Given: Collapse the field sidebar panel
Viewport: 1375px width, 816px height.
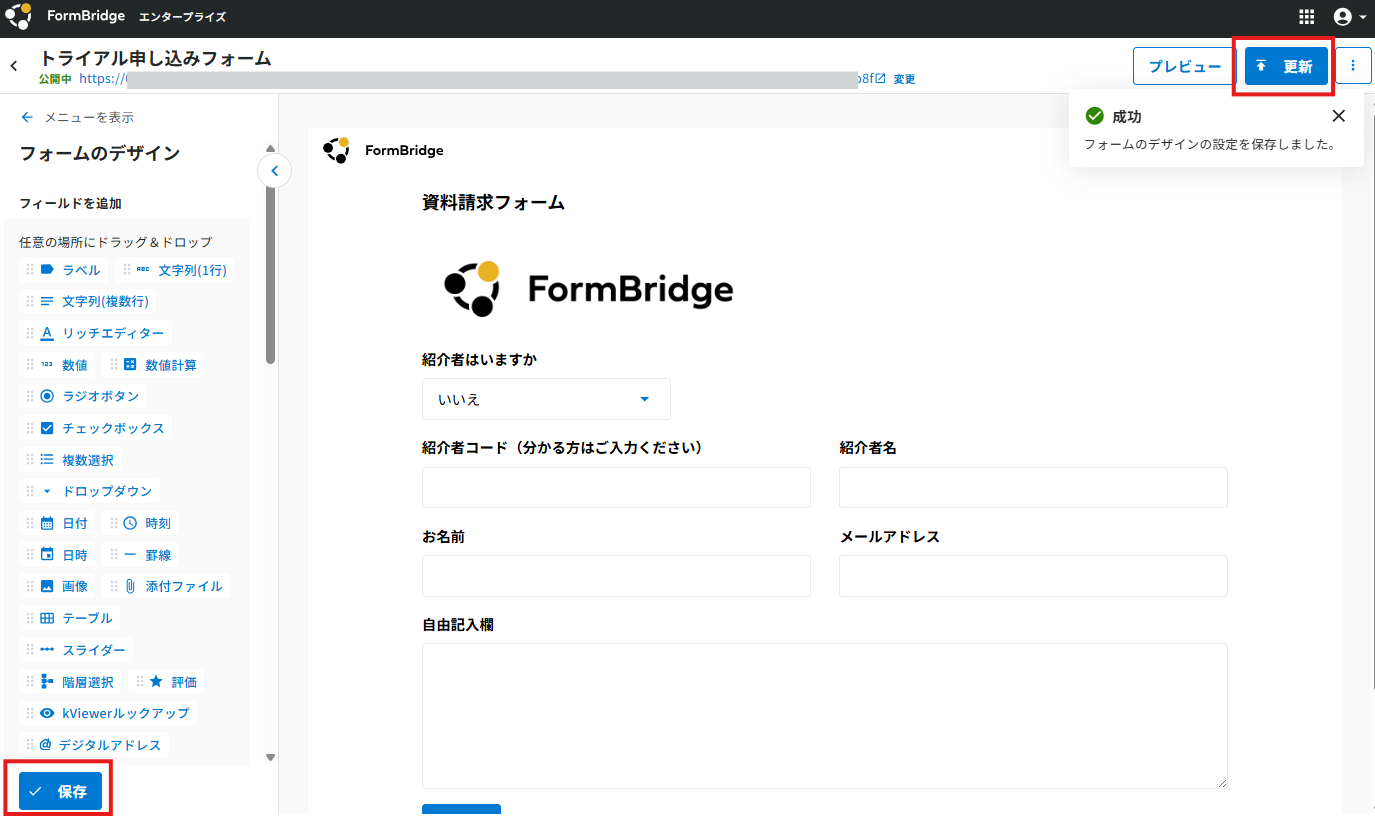Looking at the screenshot, I should click(275, 171).
